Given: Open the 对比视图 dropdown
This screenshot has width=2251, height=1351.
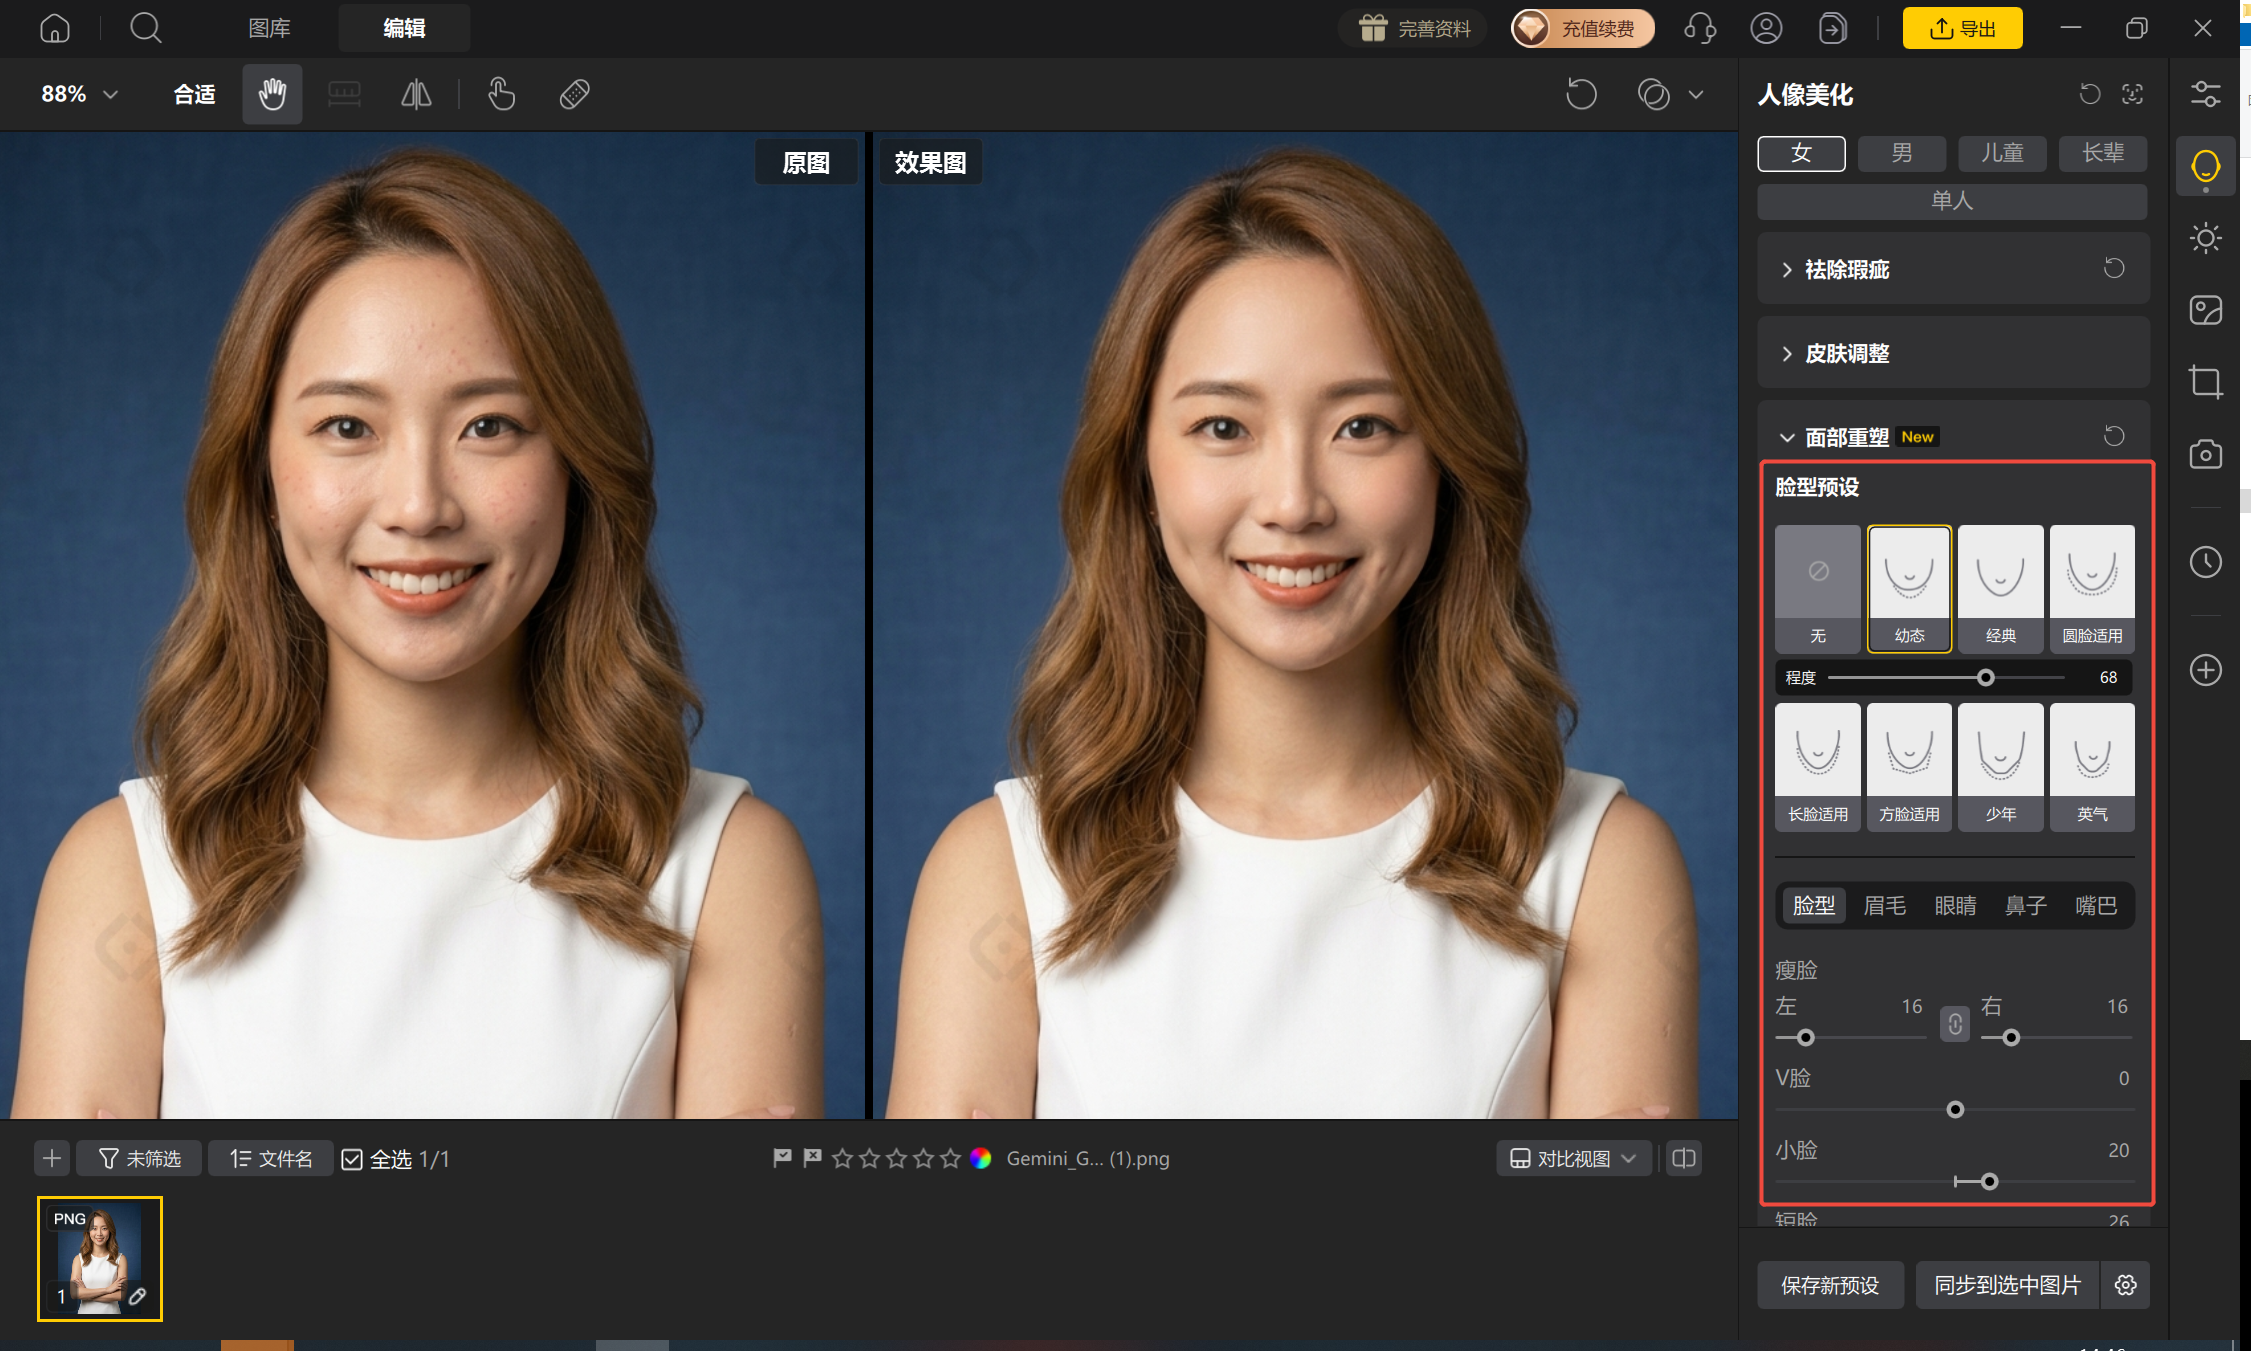Looking at the screenshot, I should tap(1573, 1158).
